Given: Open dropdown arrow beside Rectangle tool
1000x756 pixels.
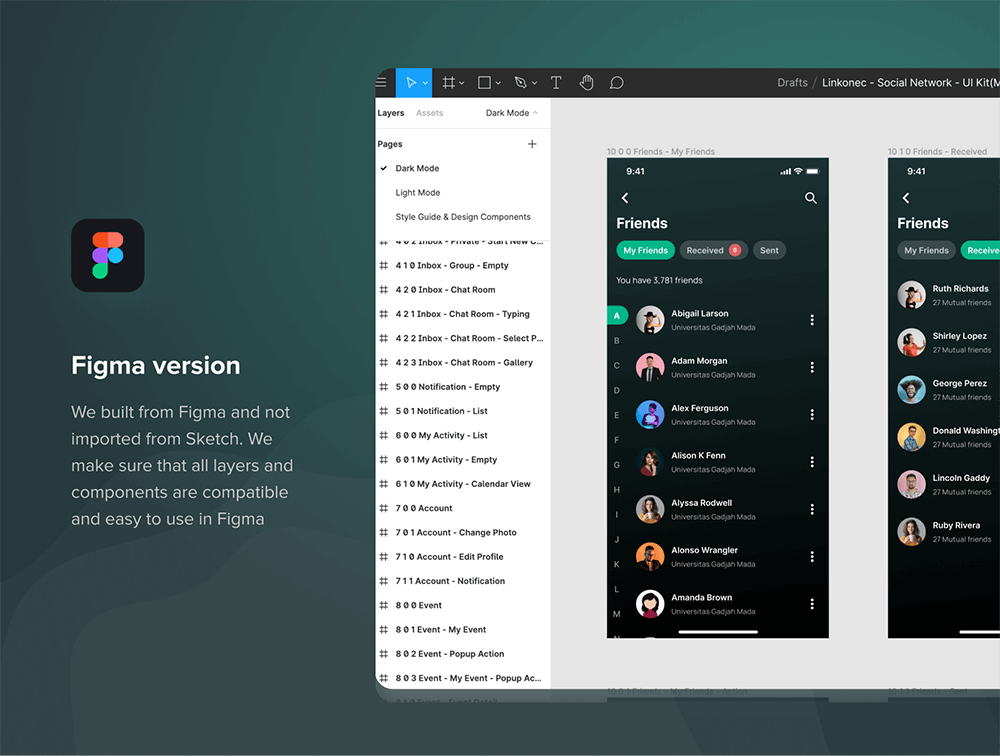Looking at the screenshot, I should tap(498, 83).
